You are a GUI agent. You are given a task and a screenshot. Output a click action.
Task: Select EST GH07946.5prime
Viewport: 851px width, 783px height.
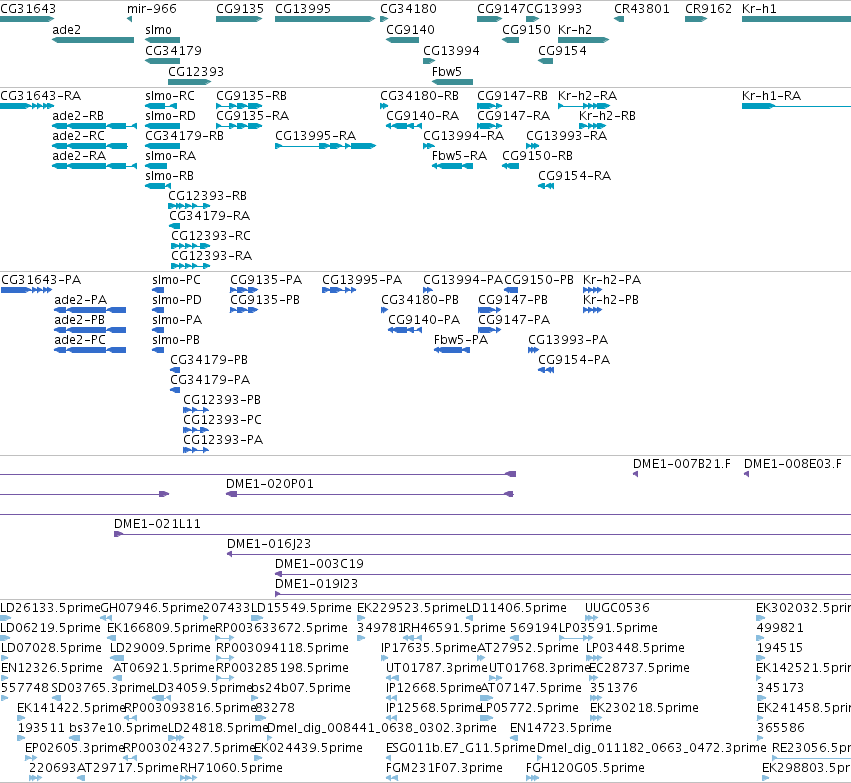(106, 618)
